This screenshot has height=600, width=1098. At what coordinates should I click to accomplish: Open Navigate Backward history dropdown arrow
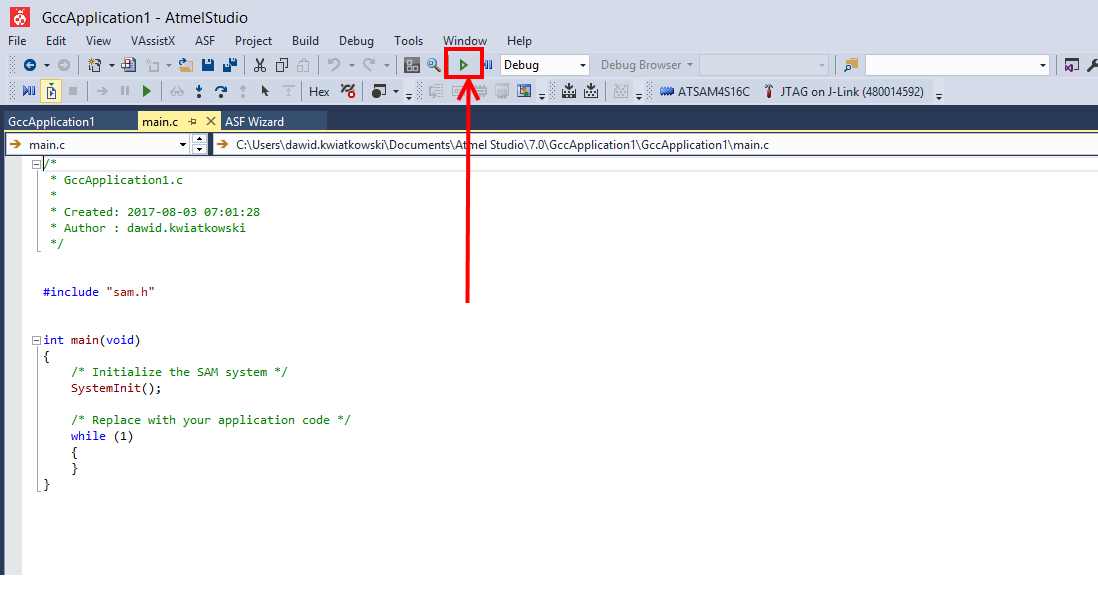point(47,65)
